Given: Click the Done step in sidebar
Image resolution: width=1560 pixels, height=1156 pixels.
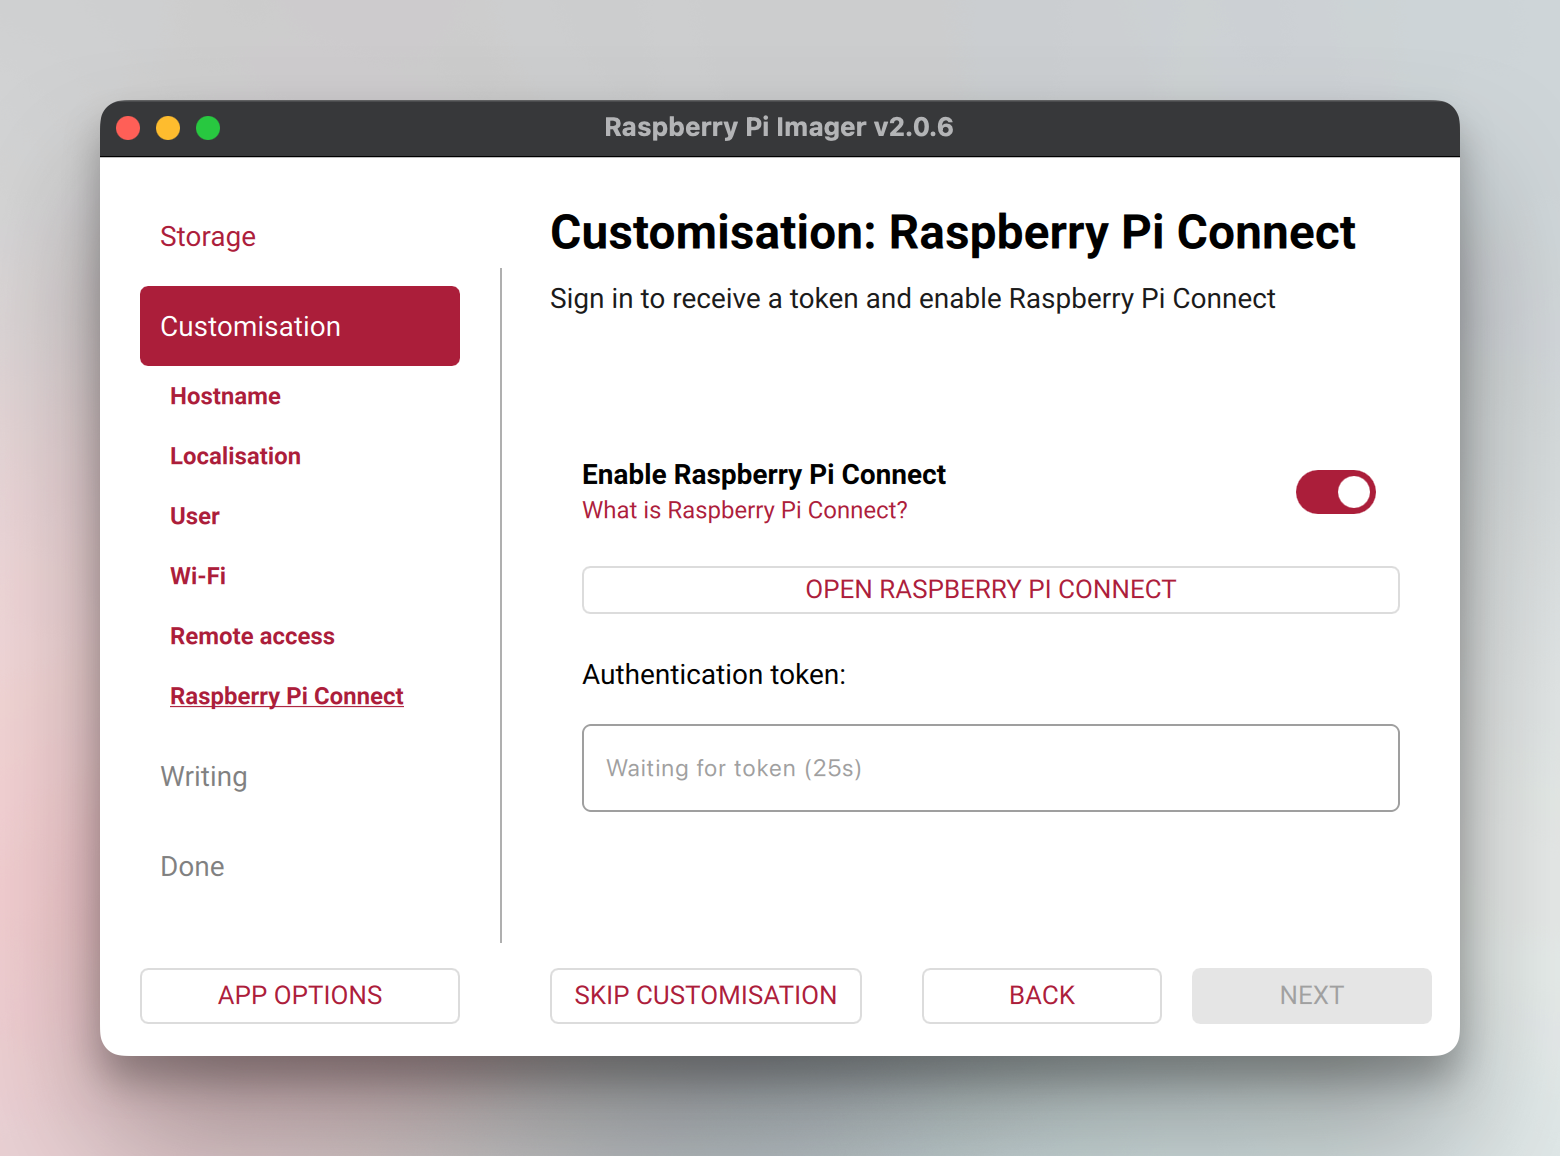Looking at the screenshot, I should coord(192,867).
